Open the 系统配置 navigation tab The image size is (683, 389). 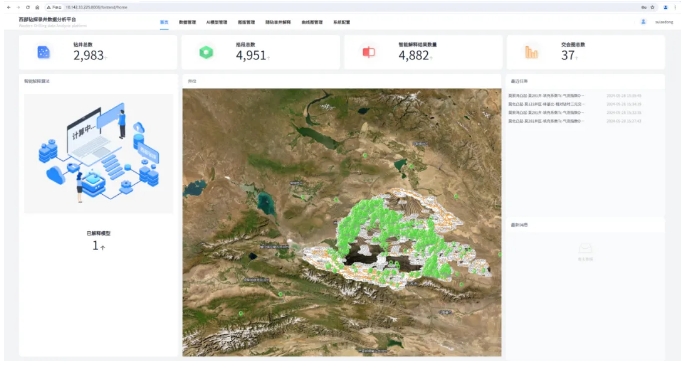[x=342, y=22]
